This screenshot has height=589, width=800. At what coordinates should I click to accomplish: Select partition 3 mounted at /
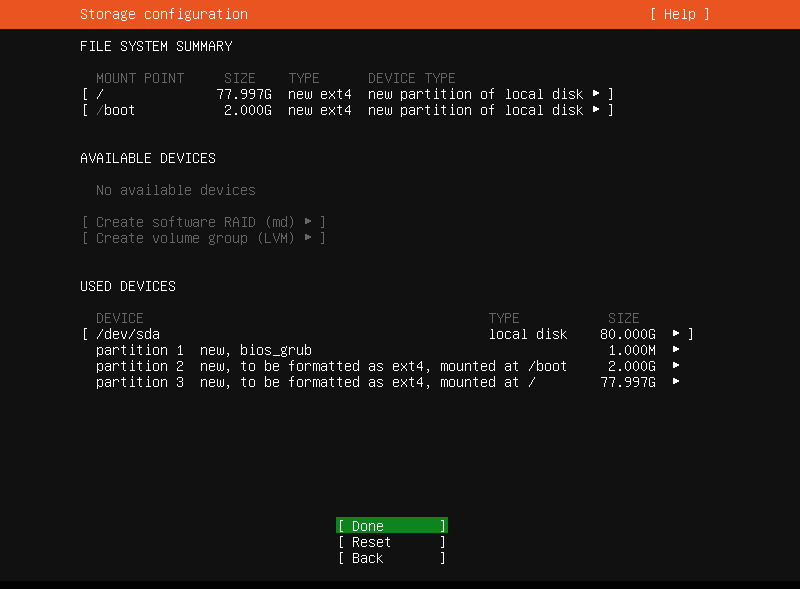(x=388, y=382)
